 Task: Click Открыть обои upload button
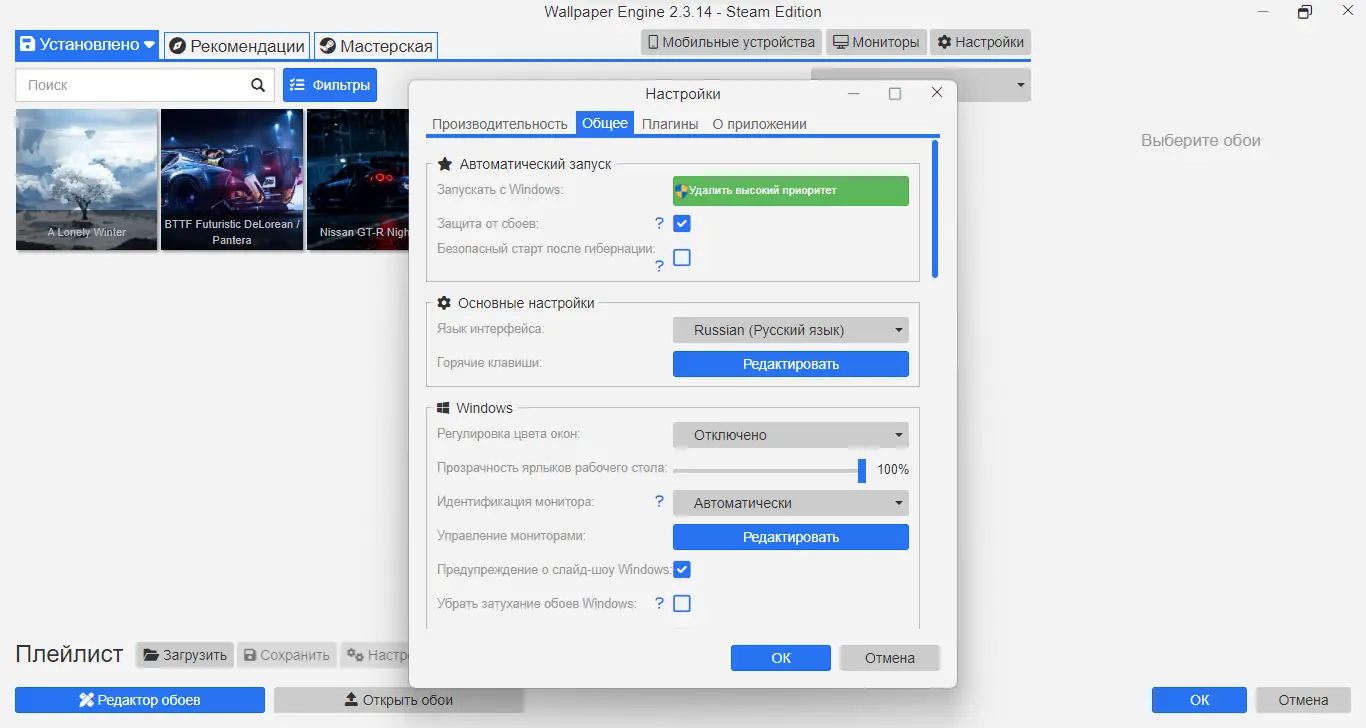399,700
